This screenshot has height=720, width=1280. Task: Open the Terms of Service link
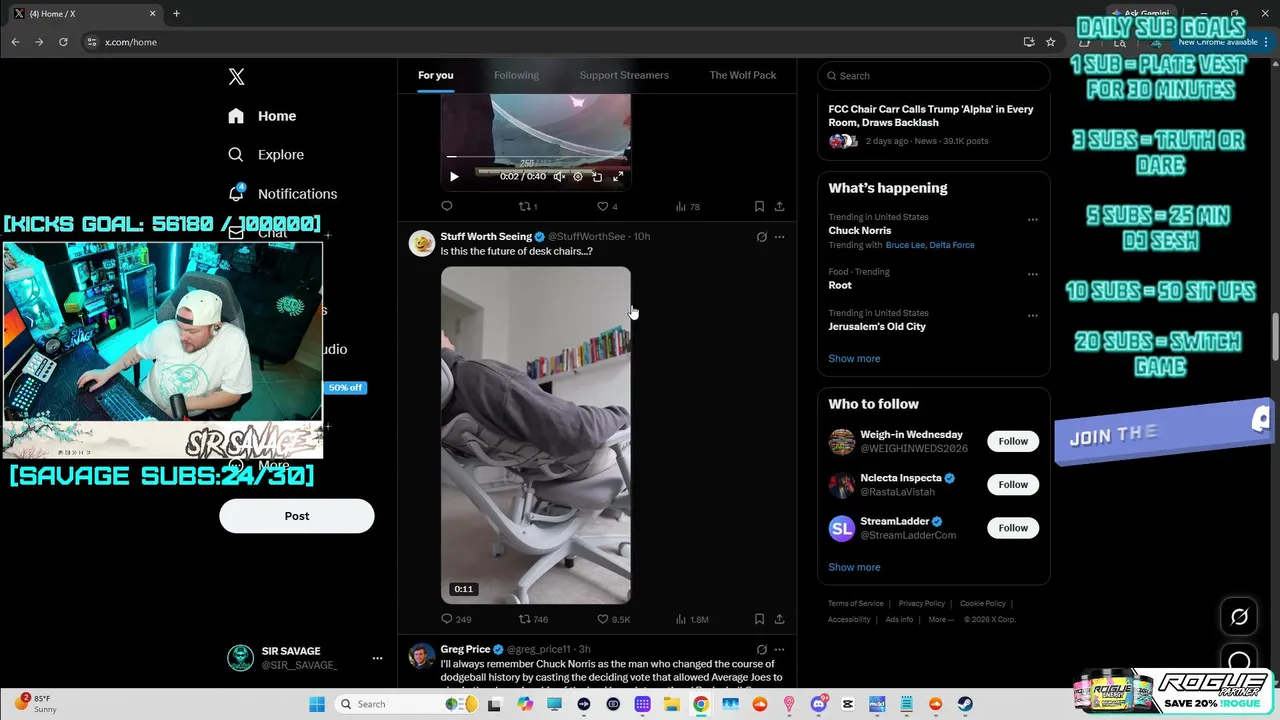856,604
